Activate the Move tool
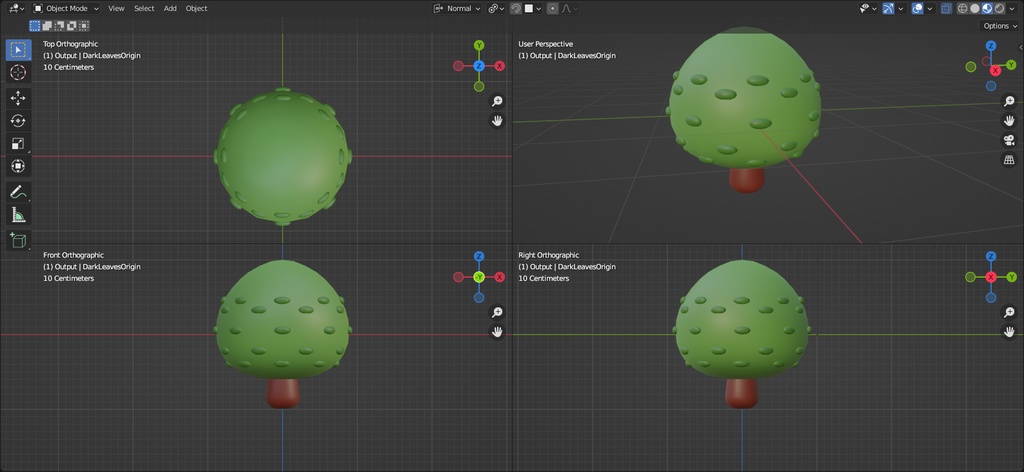1024x472 pixels. pyautogui.click(x=18, y=99)
